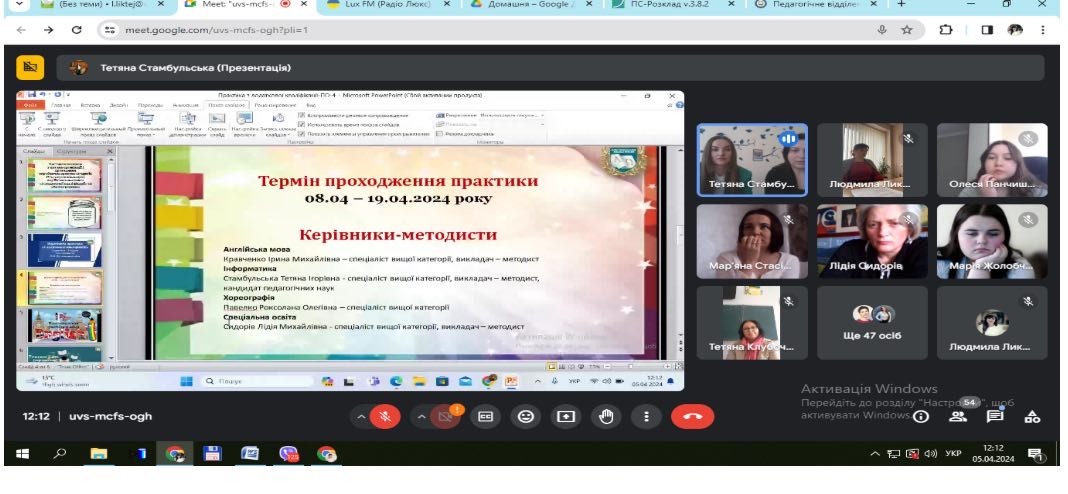This screenshot has height=494, width=1068.
Task: Expand microphone audio settings arrow
Action: pyautogui.click(x=361, y=416)
